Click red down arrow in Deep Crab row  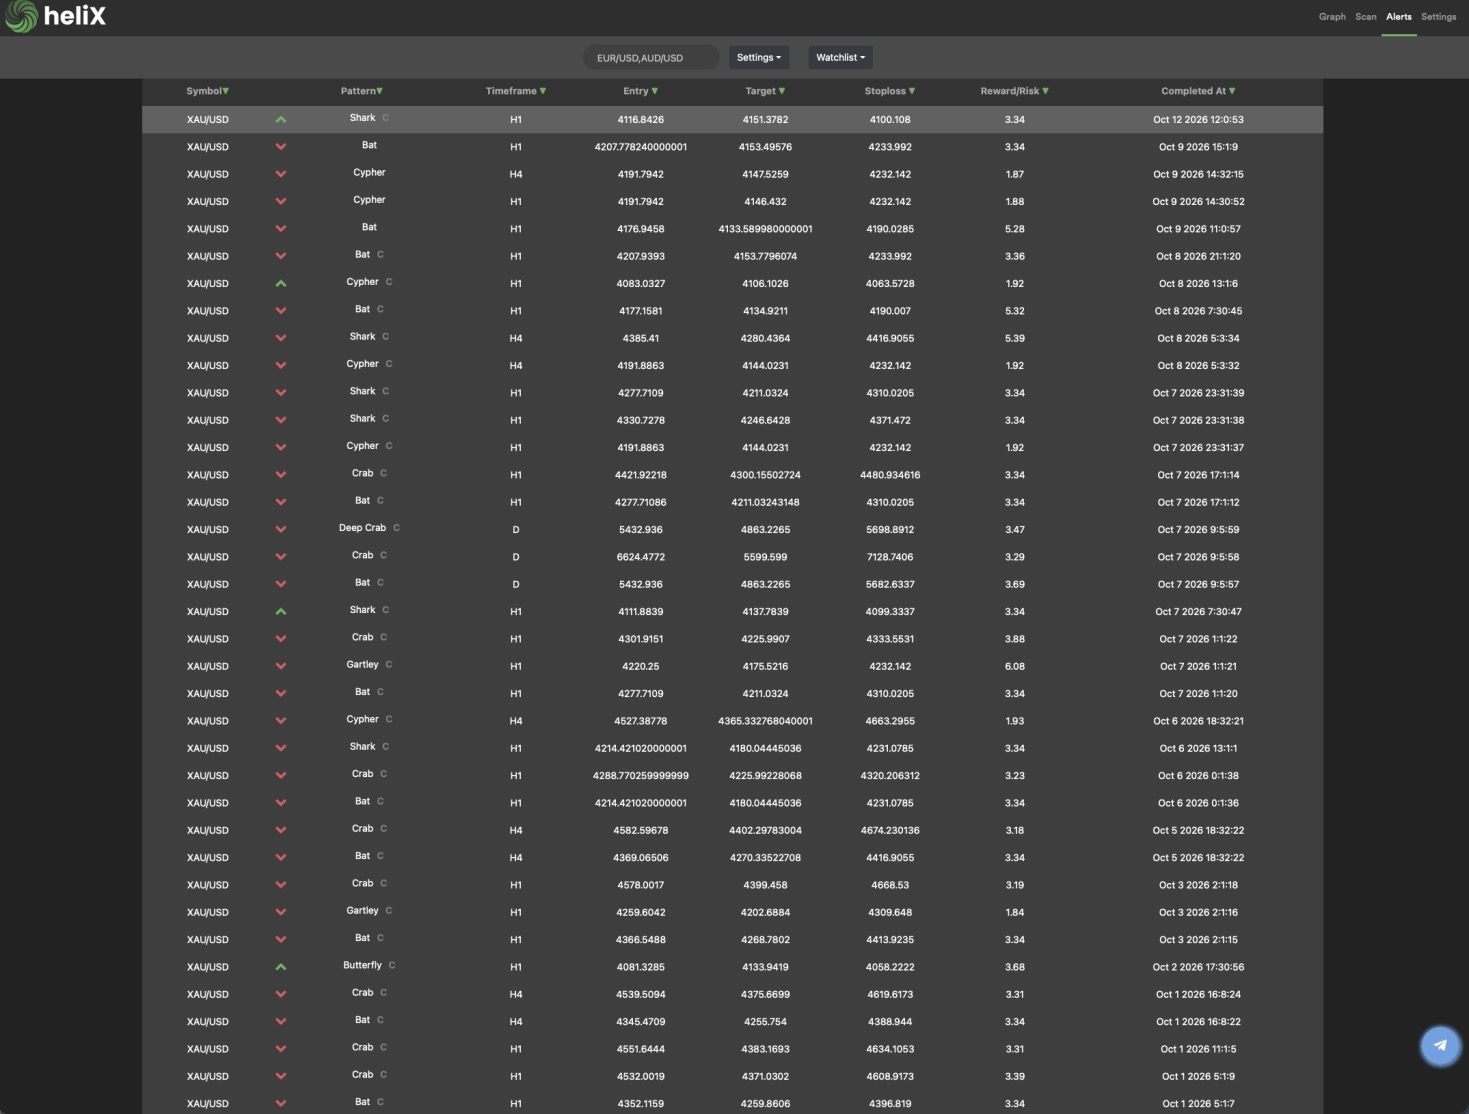coord(281,529)
